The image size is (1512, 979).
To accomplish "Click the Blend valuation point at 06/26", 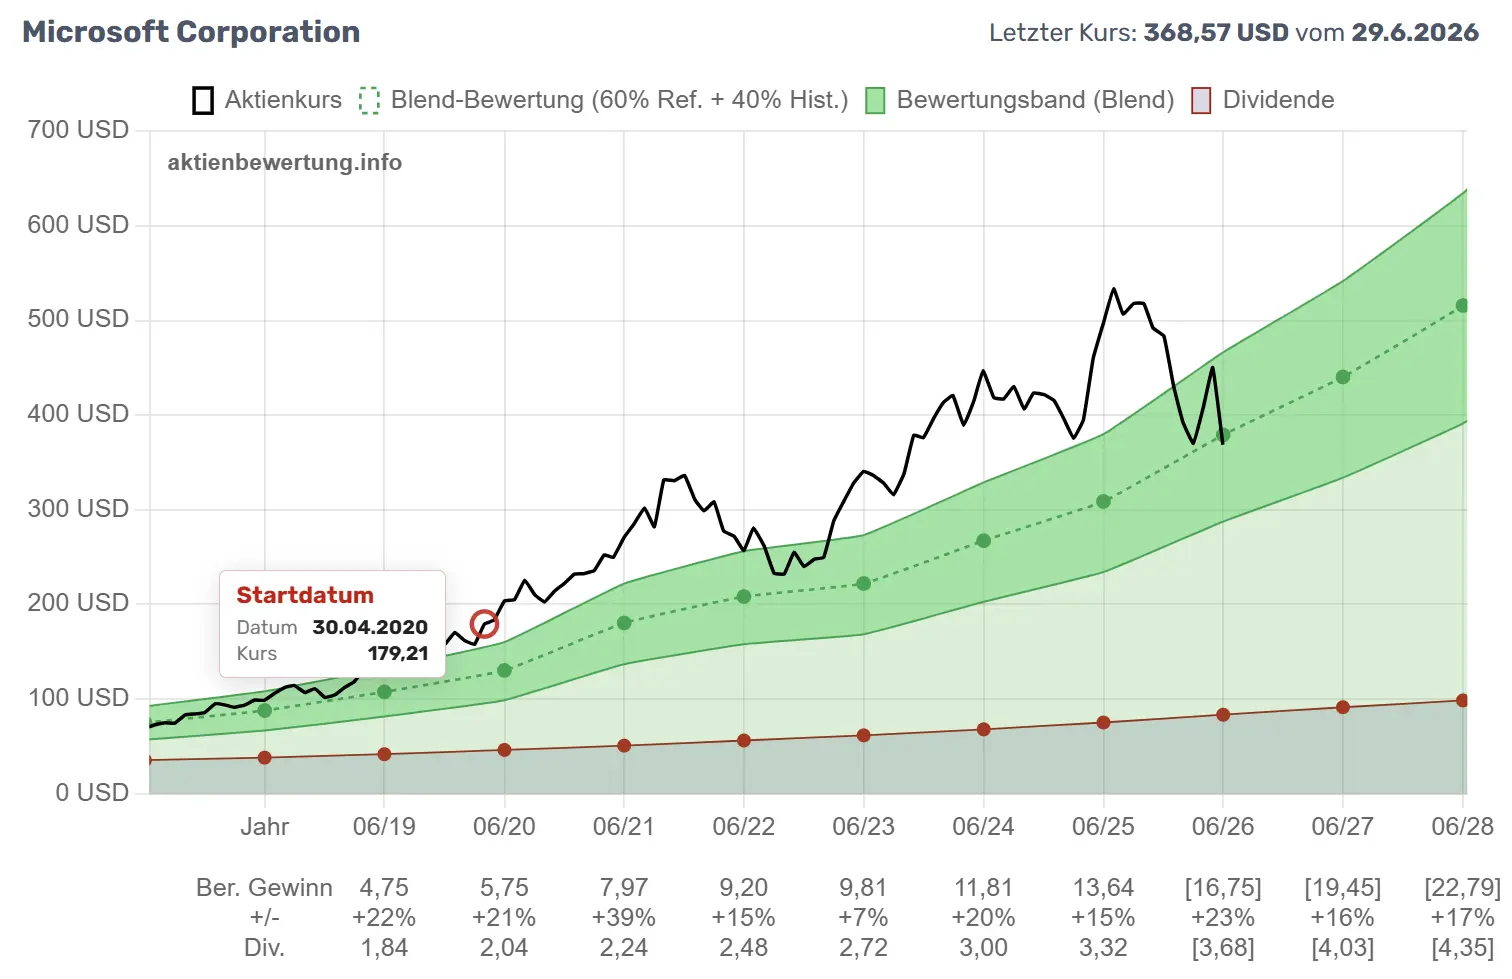I will (x=1223, y=436).
